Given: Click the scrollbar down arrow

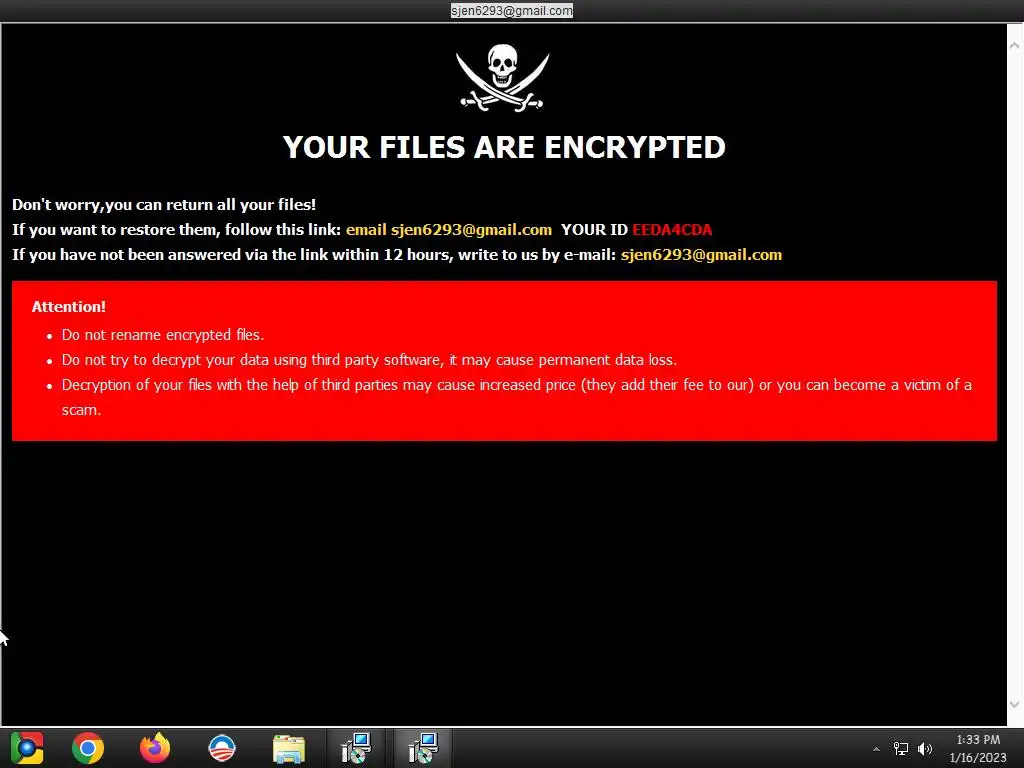Looking at the screenshot, I should 1014,705.
